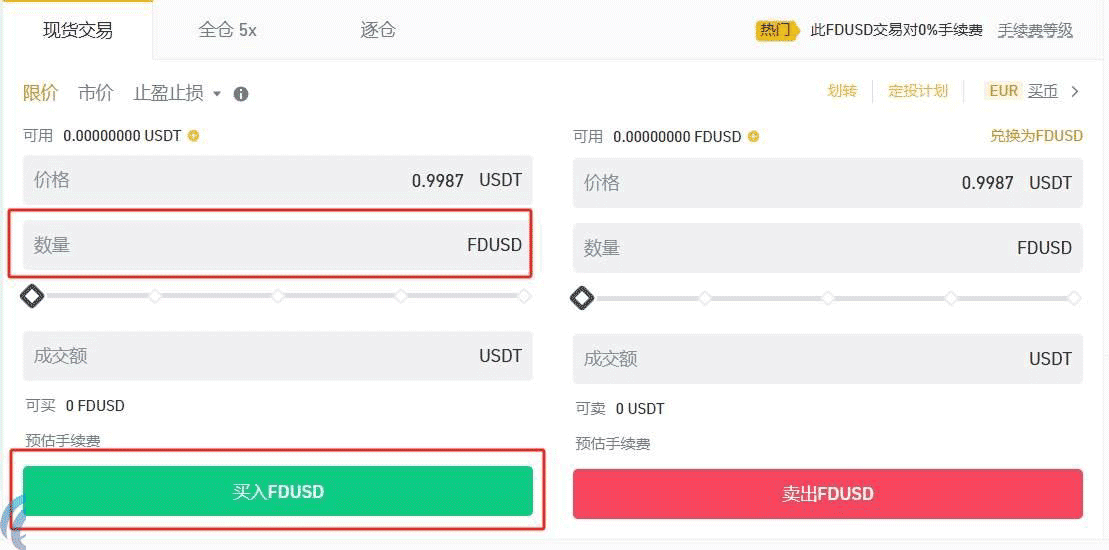This screenshot has height=550, width=1109.
Task: Click the right arrow after 买币
Action: 1075,91
